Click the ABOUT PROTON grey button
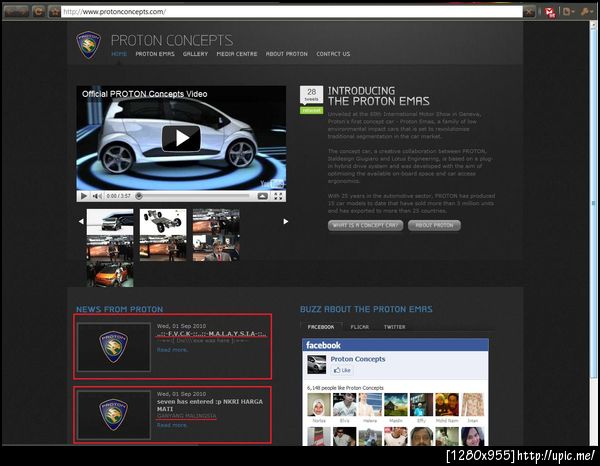Image resolution: width=600 pixels, height=466 pixels. [434, 225]
